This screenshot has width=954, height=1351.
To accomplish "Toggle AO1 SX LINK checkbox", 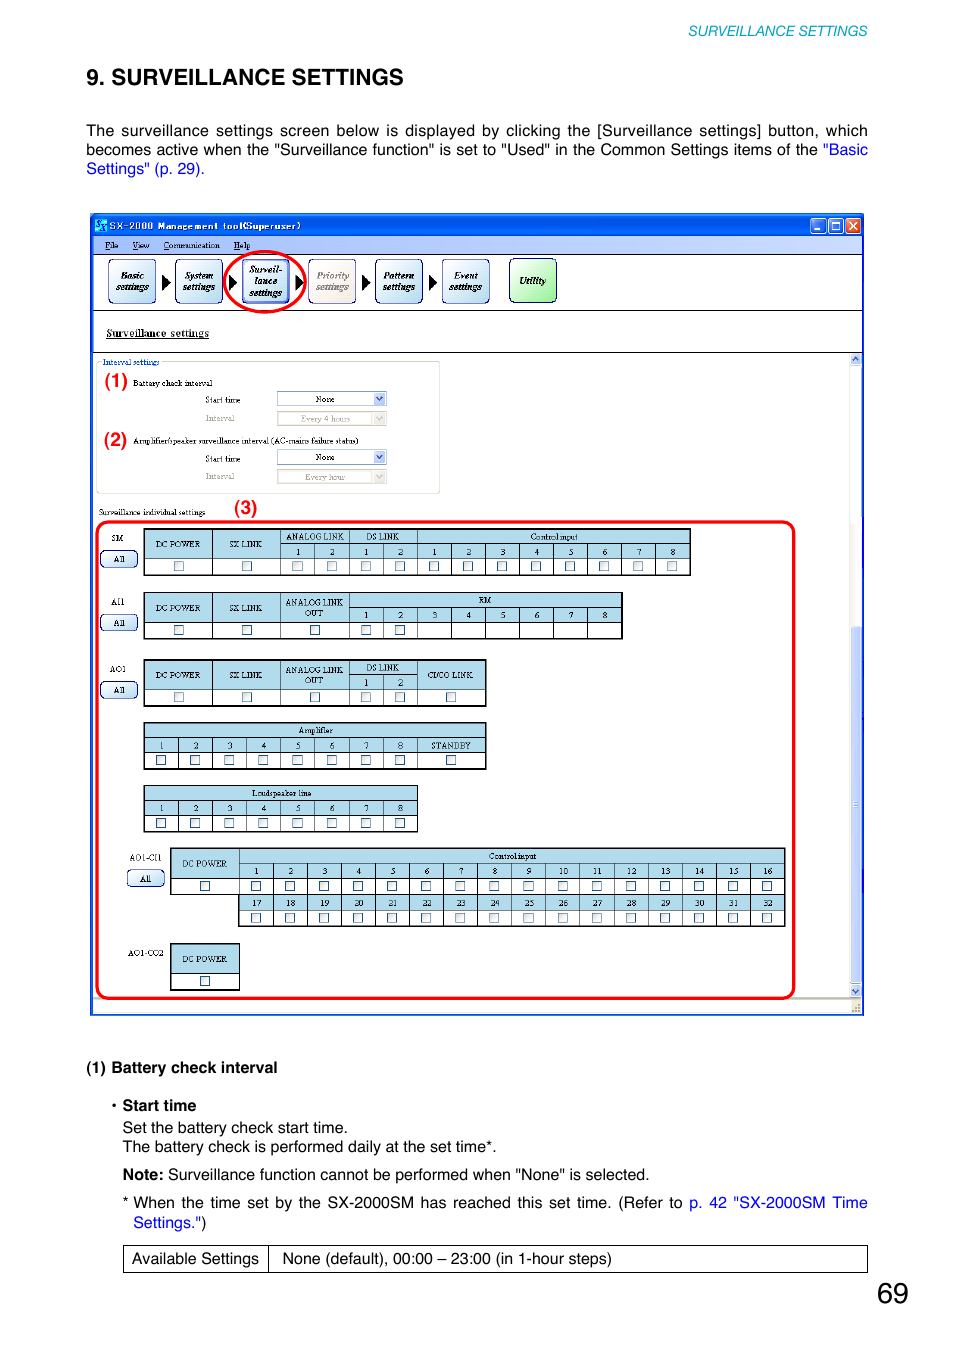I will (x=247, y=697).
